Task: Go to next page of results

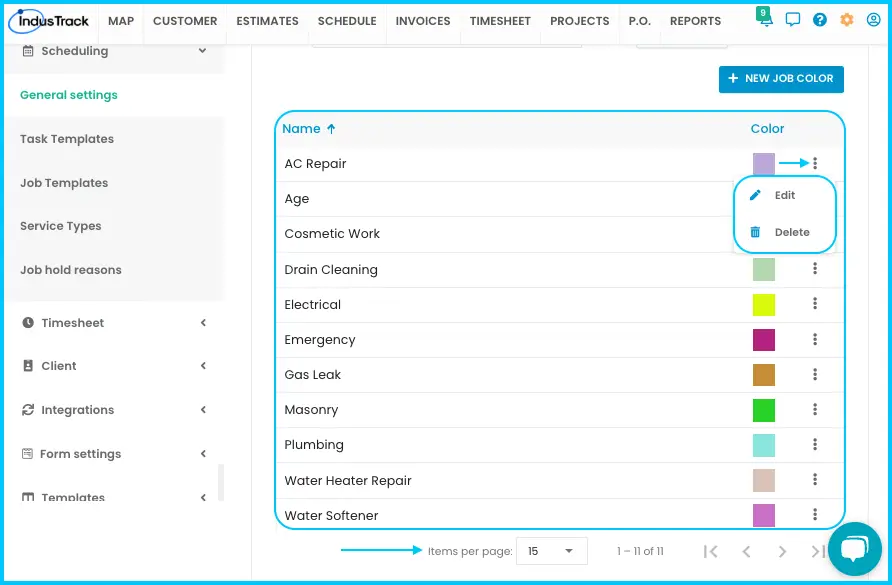Action: (782, 551)
